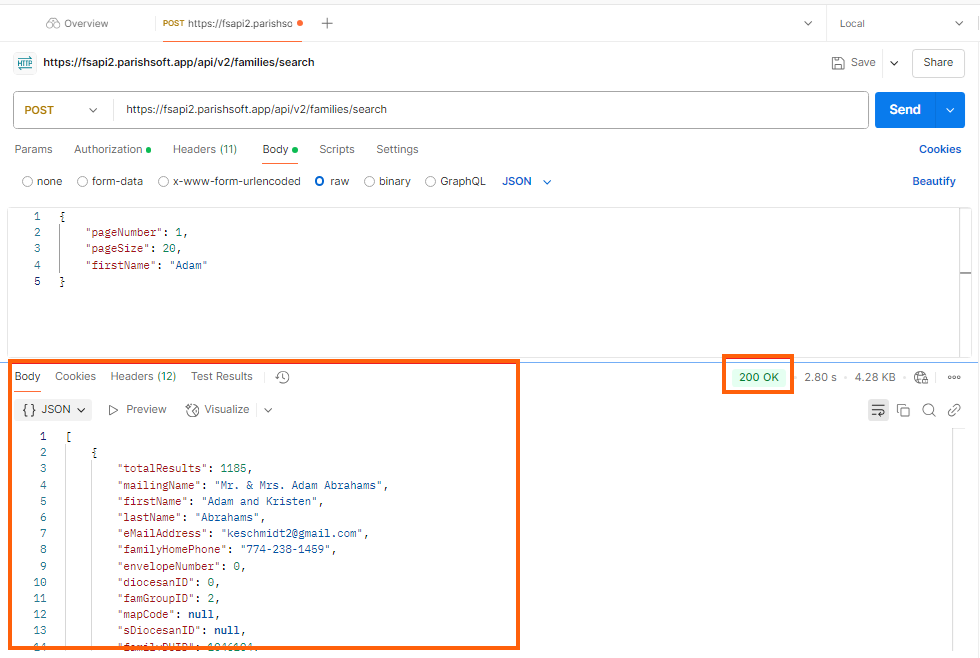980x658 pixels.
Task: Click the HTTP request type icon
Action: pyautogui.click(x=25, y=62)
